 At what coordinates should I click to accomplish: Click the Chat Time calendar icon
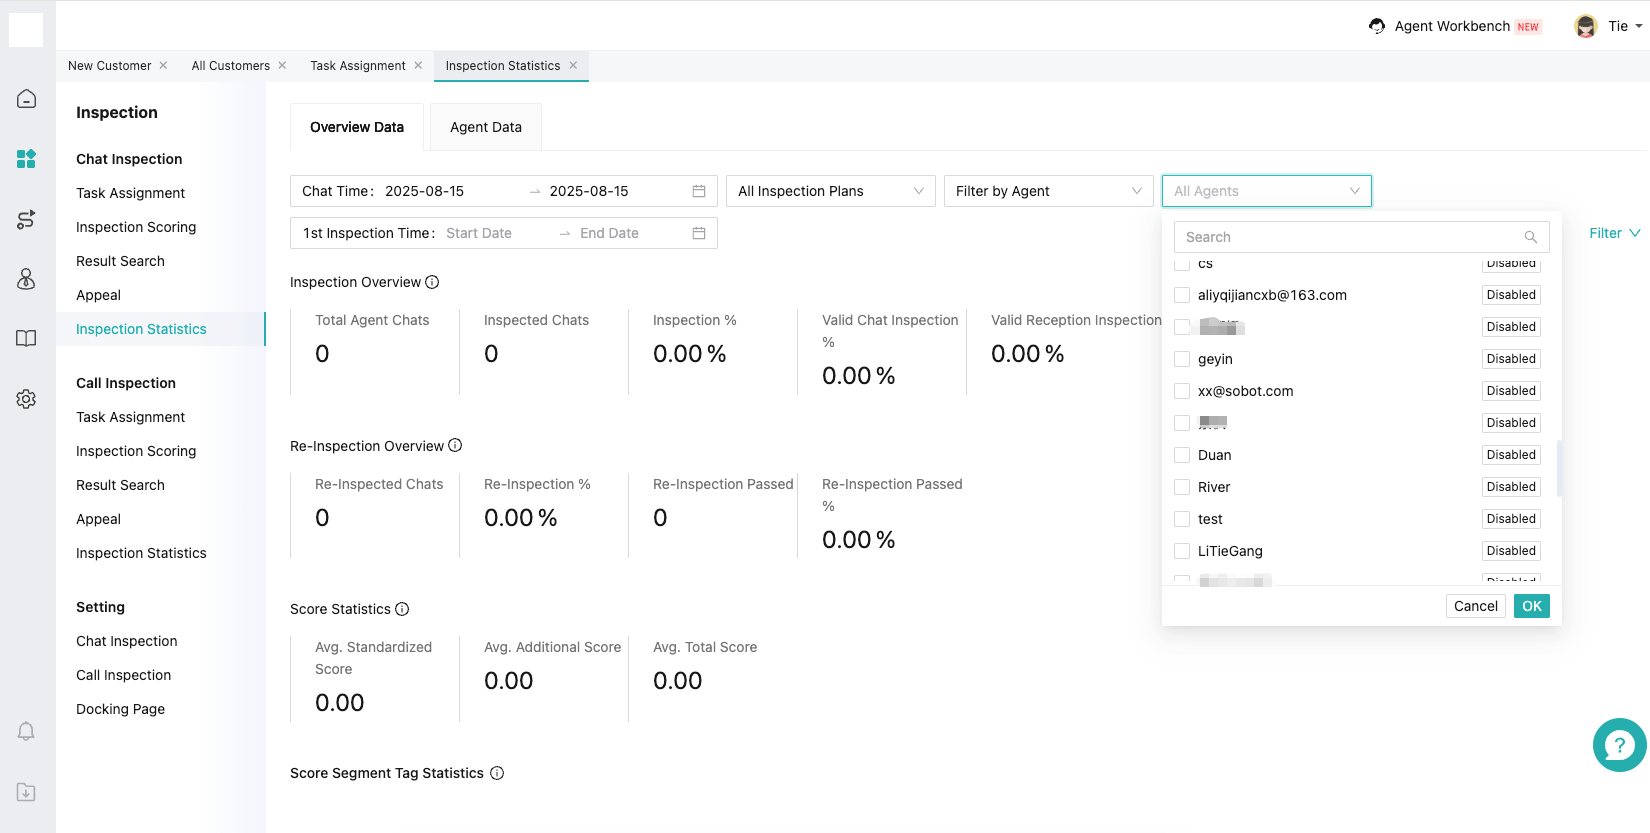[699, 191]
